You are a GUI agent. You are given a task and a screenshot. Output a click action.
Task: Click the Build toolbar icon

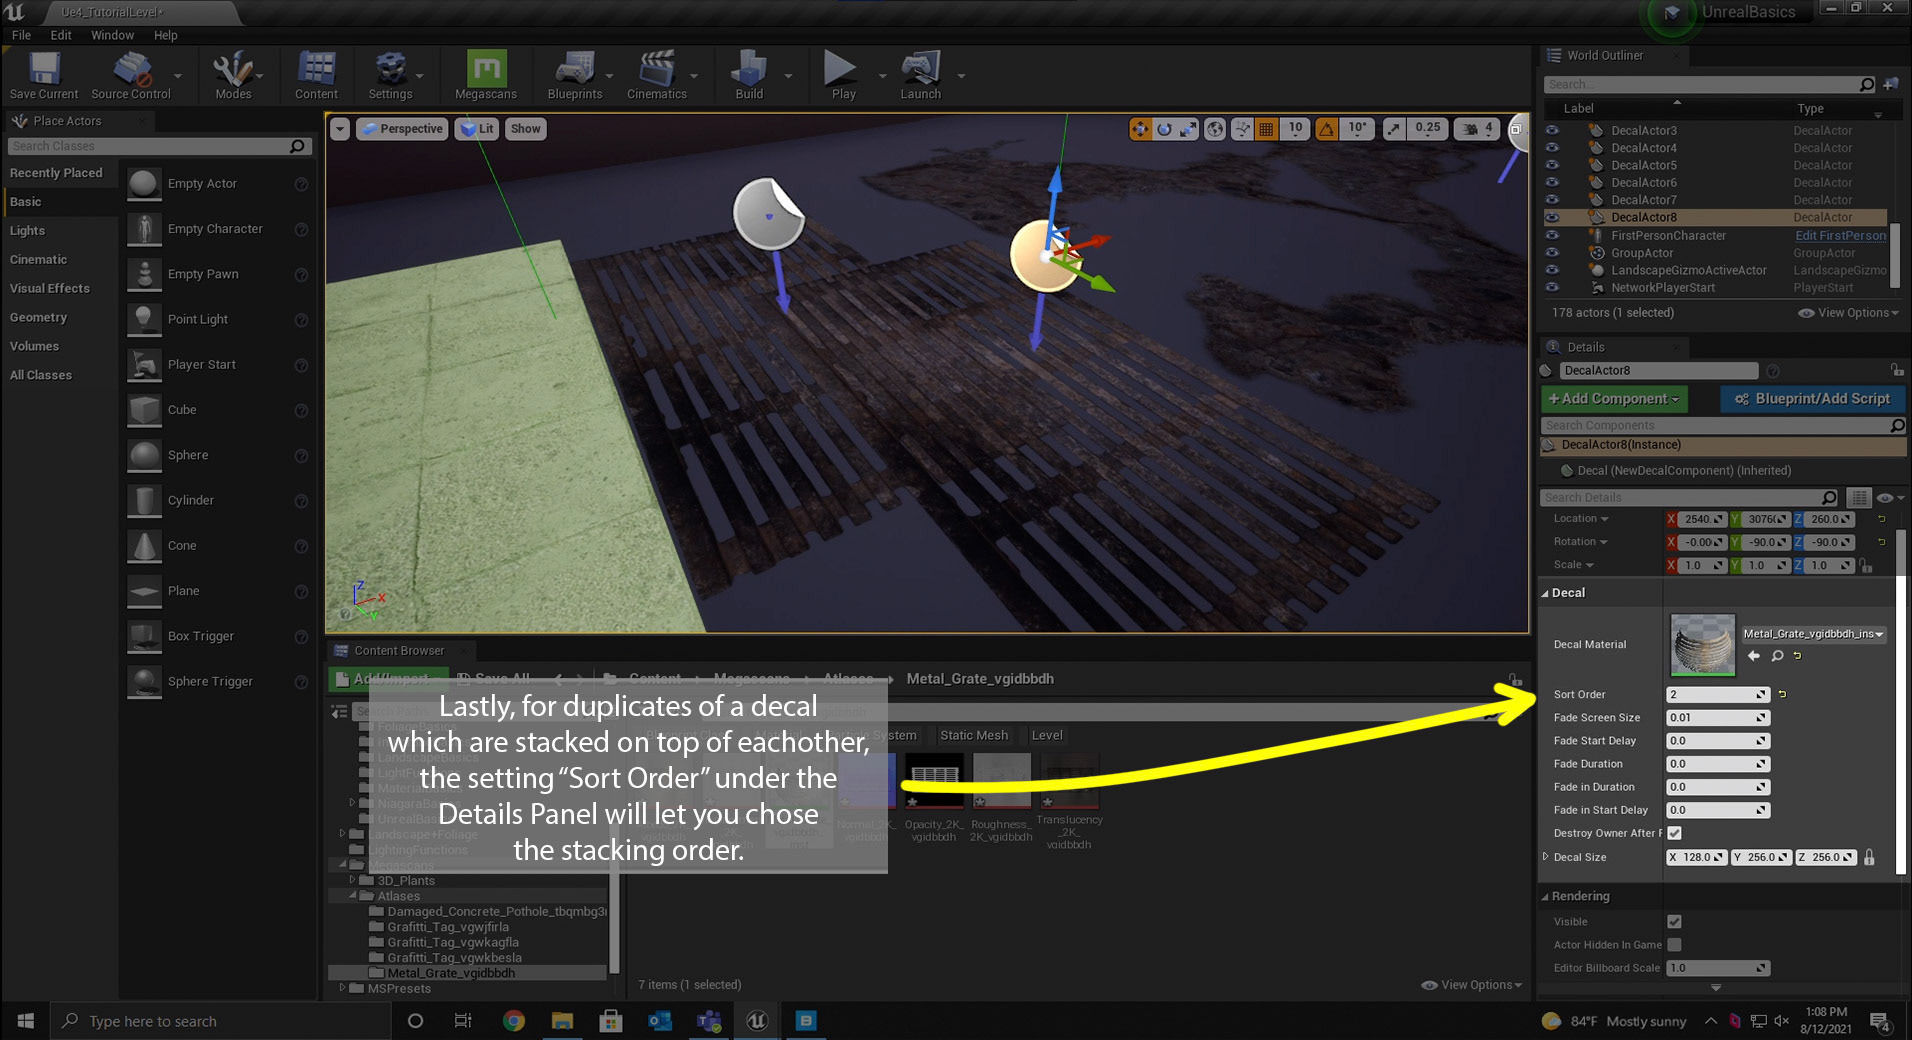coord(749,76)
